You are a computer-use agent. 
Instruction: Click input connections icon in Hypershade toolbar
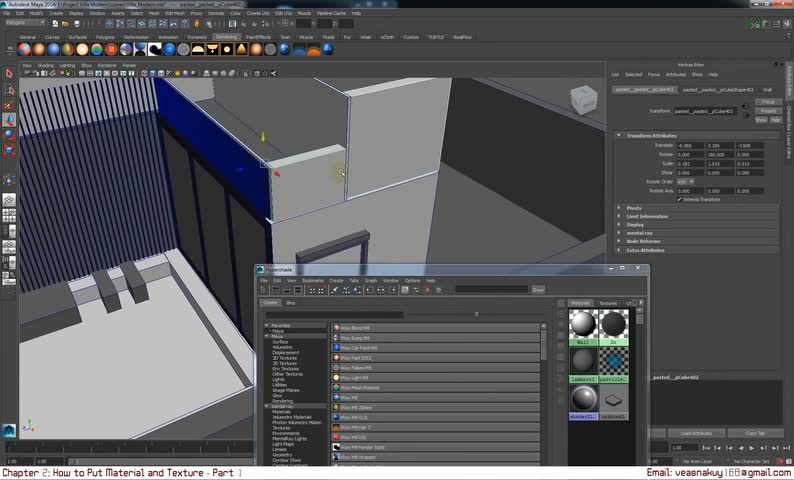point(370,290)
